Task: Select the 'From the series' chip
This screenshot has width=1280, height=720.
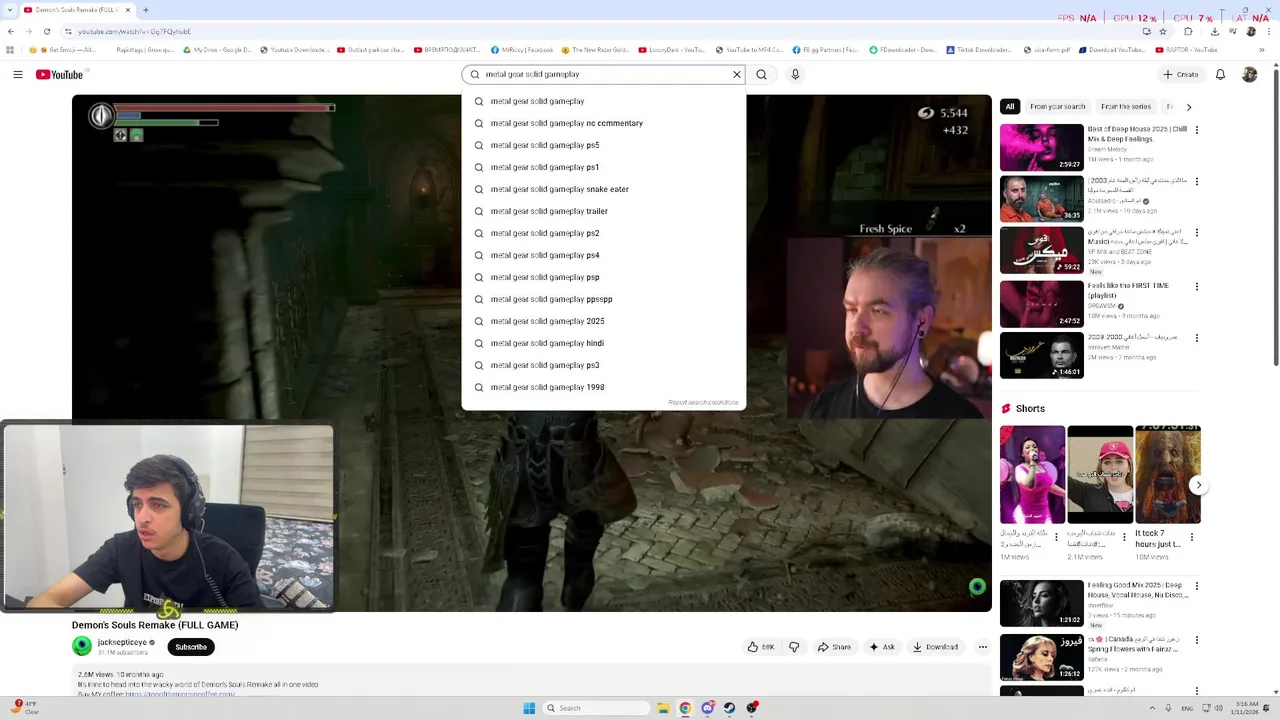Action: pyautogui.click(x=1126, y=107)
